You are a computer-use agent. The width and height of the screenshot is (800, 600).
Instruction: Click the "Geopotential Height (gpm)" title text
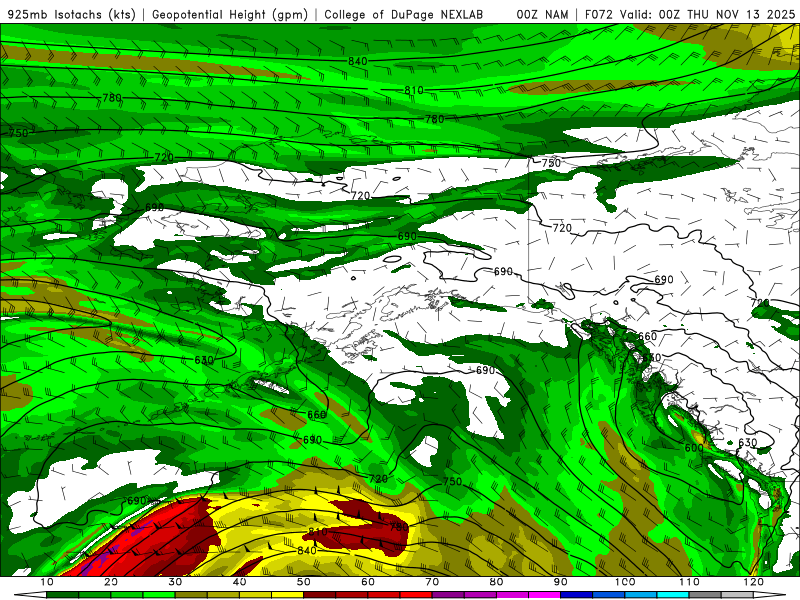point(230,15)
